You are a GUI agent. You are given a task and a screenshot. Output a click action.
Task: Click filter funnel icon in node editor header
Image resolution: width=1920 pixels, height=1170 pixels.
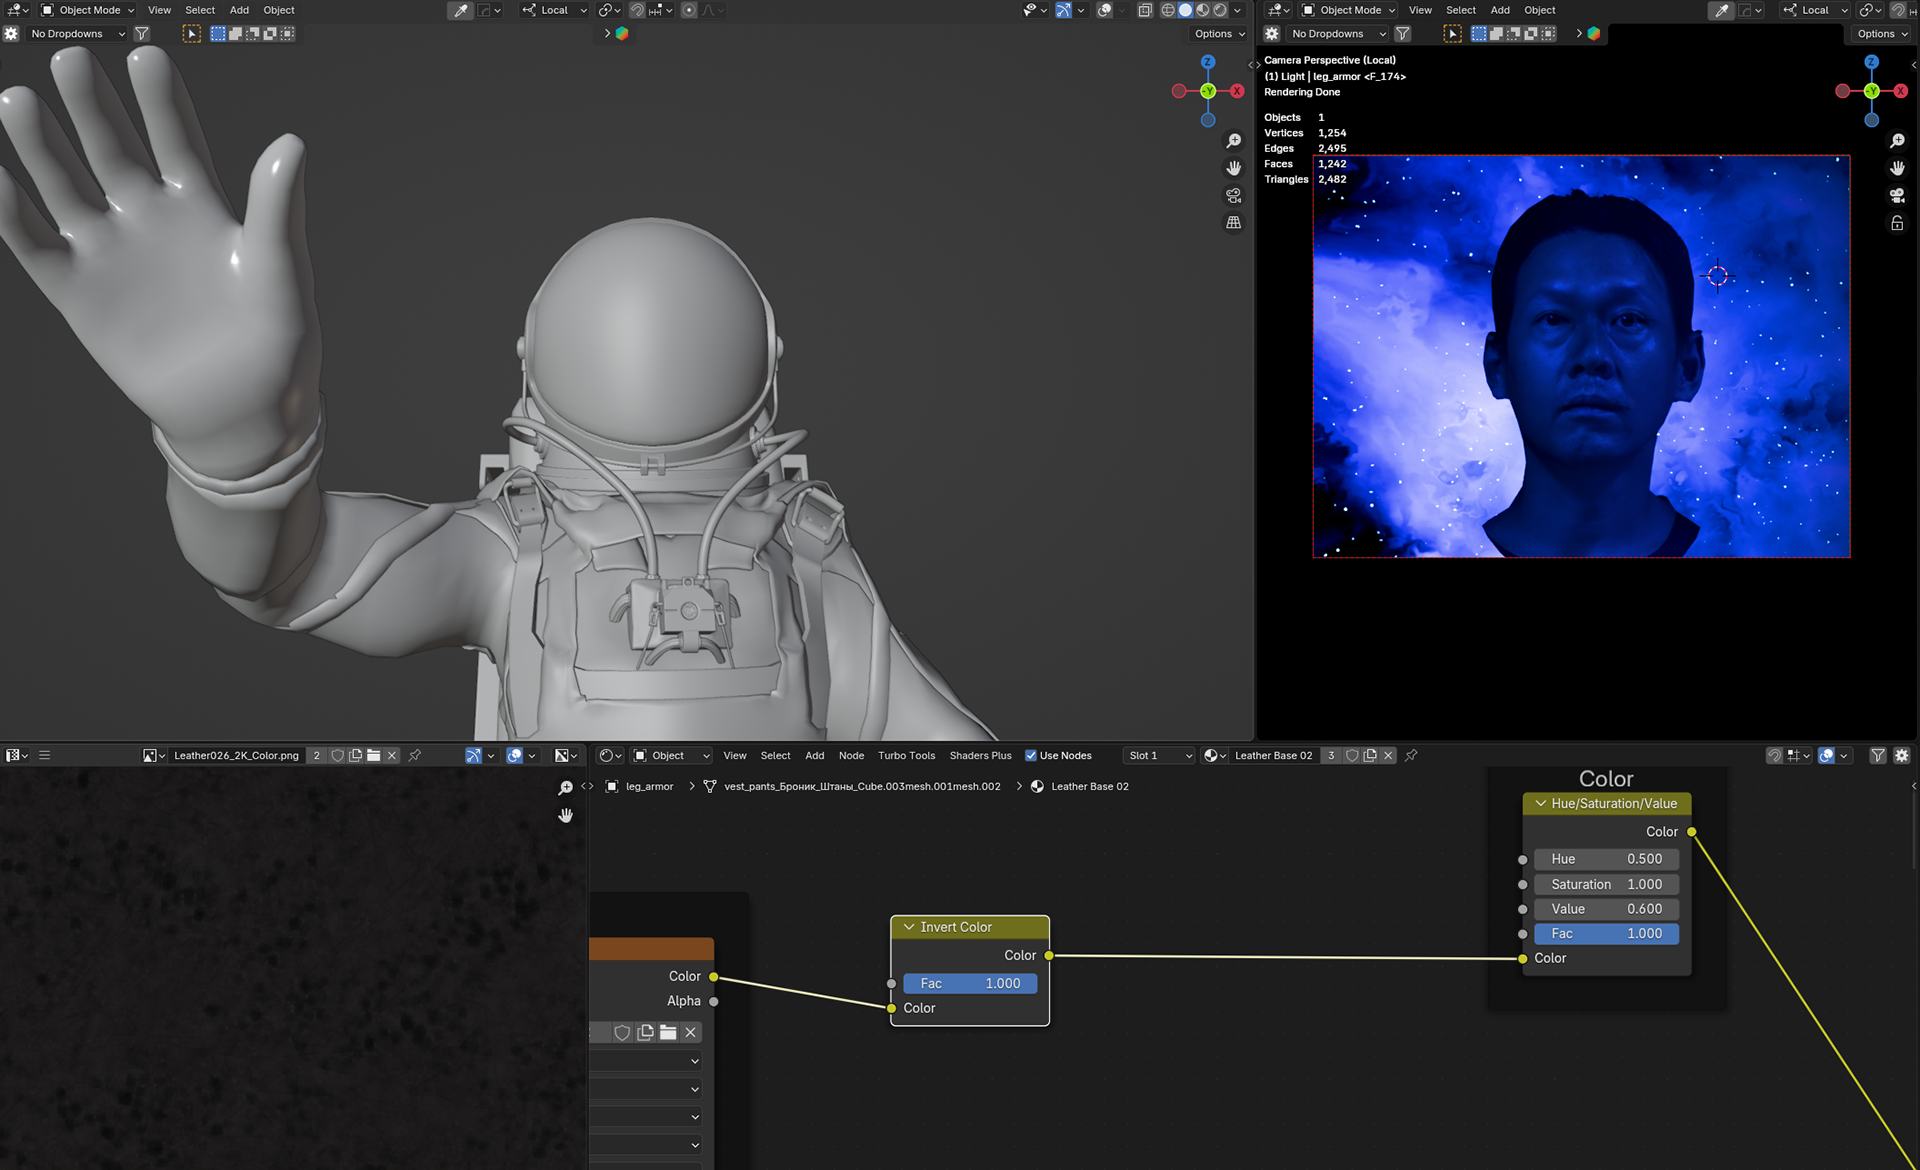click(1877, 755)
